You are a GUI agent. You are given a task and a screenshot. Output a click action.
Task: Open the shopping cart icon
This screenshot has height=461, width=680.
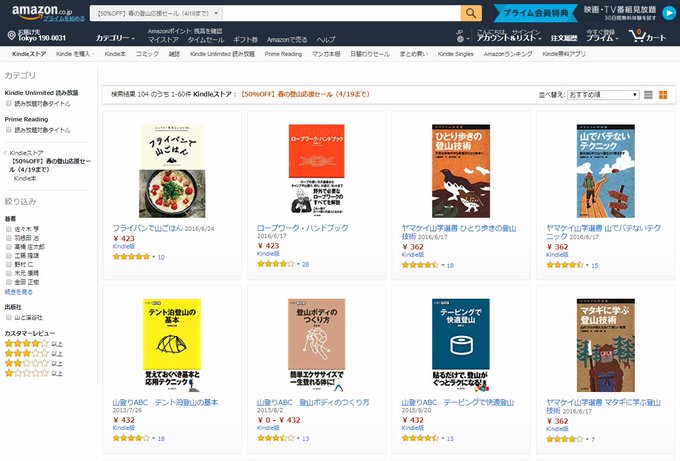point(637,36)
